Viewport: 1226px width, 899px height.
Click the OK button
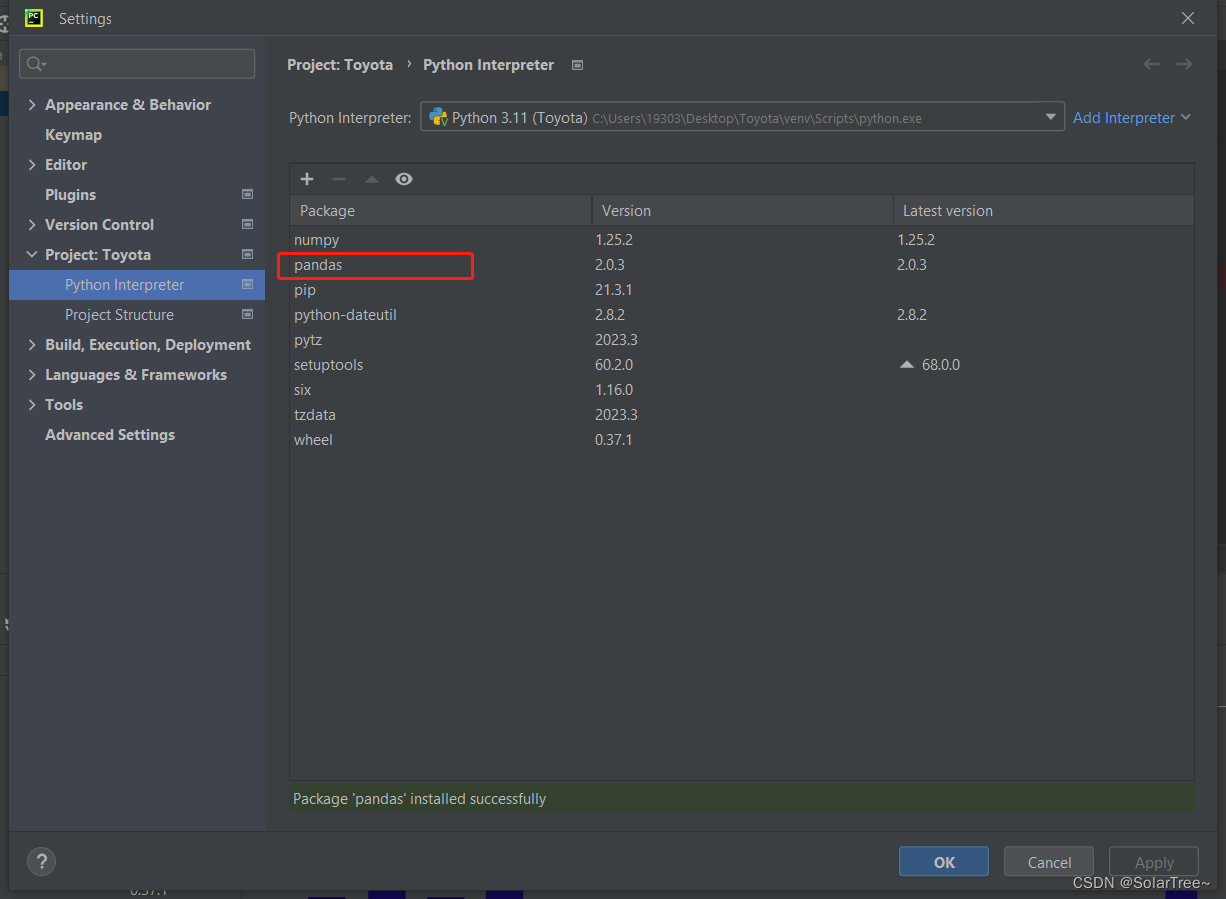click(944, 862)
